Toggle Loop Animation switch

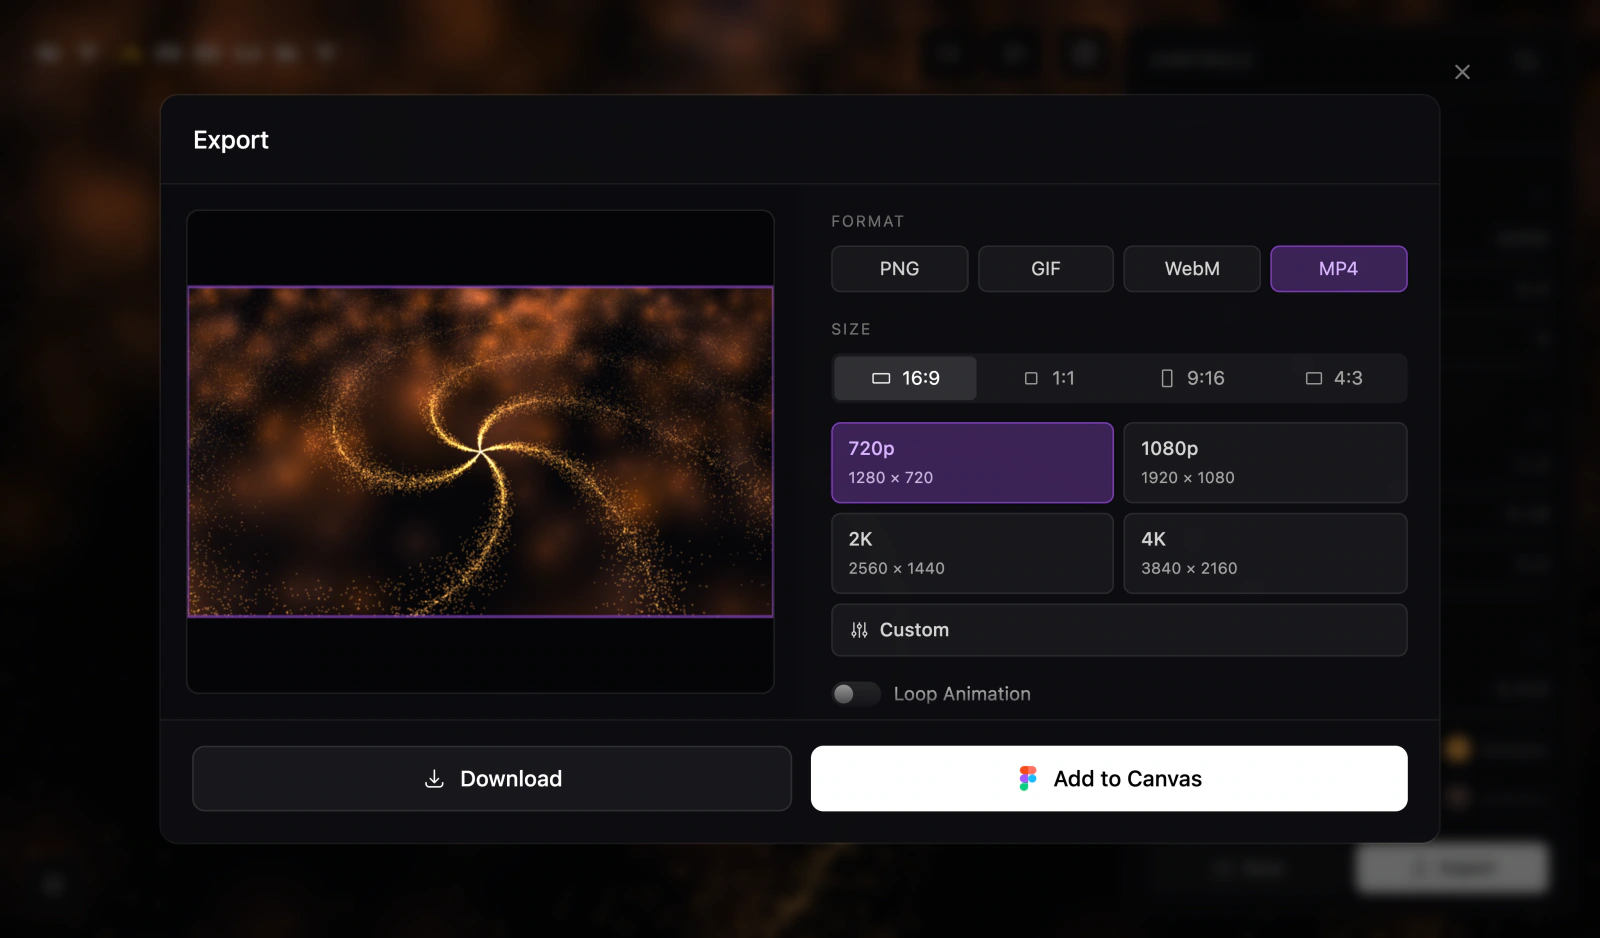tap(856, 694)
